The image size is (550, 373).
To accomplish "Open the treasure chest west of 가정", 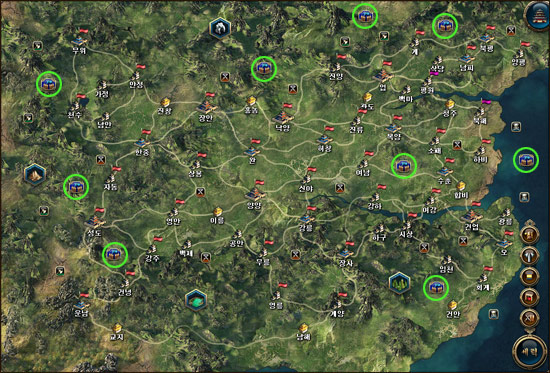I will [49, 84].
